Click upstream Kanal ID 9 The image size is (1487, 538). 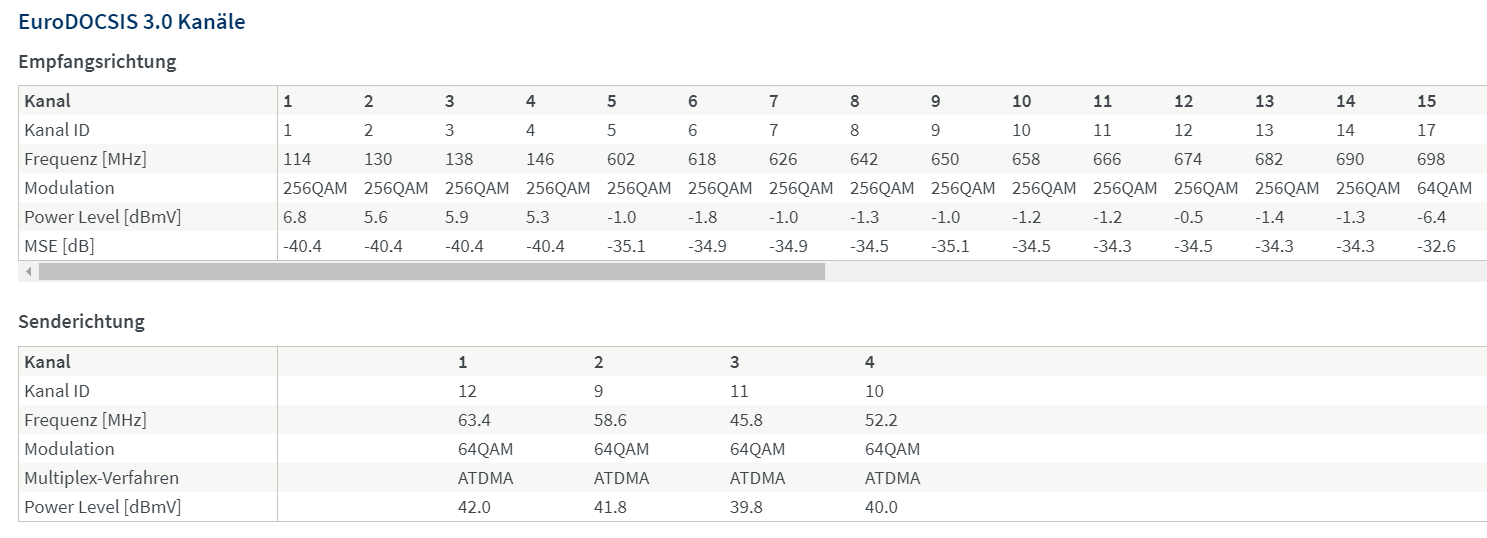coord(598,391)
